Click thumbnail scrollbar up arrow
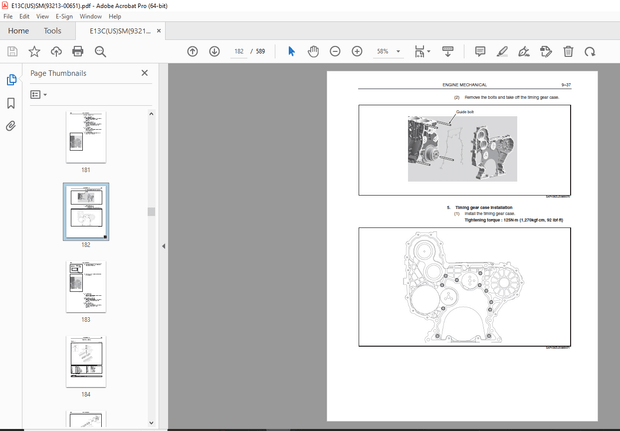620x431 pixels. click(151, 114)
